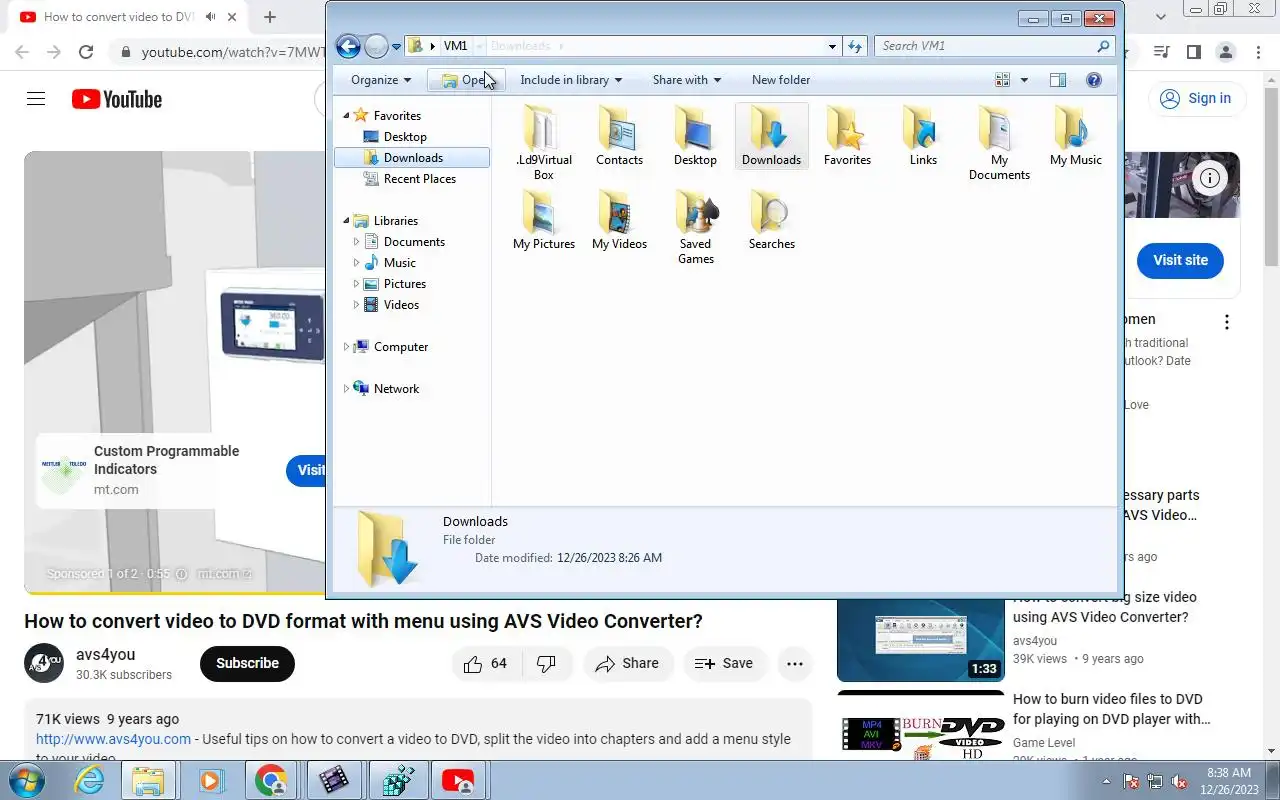
Task: Select the Desktop folder in file pane
Action: (695, 136)
